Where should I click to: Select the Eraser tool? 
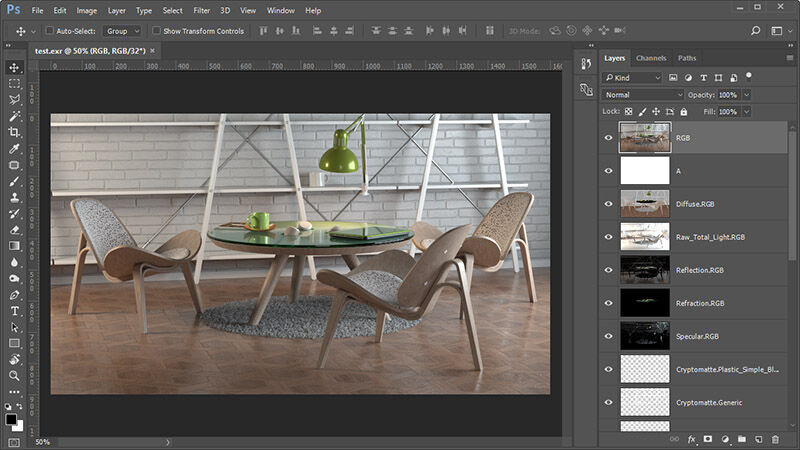[x=14, y=229]
